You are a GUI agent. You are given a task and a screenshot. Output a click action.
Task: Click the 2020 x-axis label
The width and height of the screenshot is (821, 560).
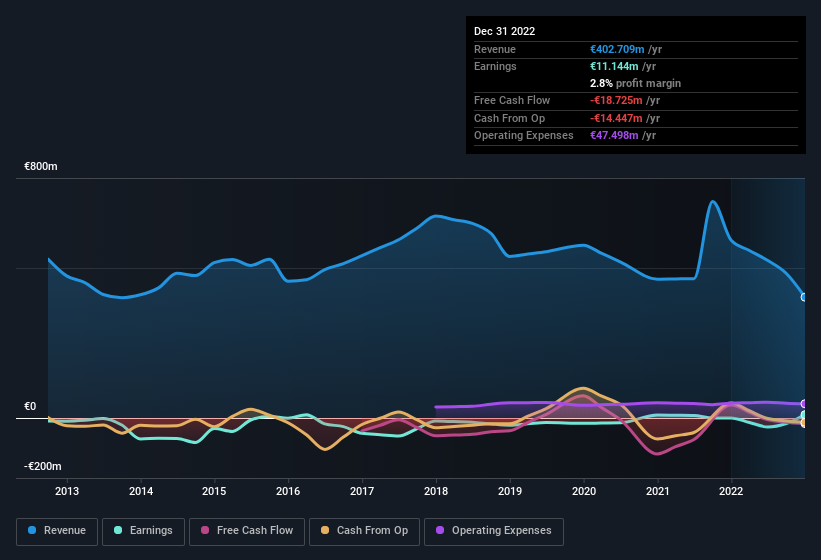tap(584, 491)
